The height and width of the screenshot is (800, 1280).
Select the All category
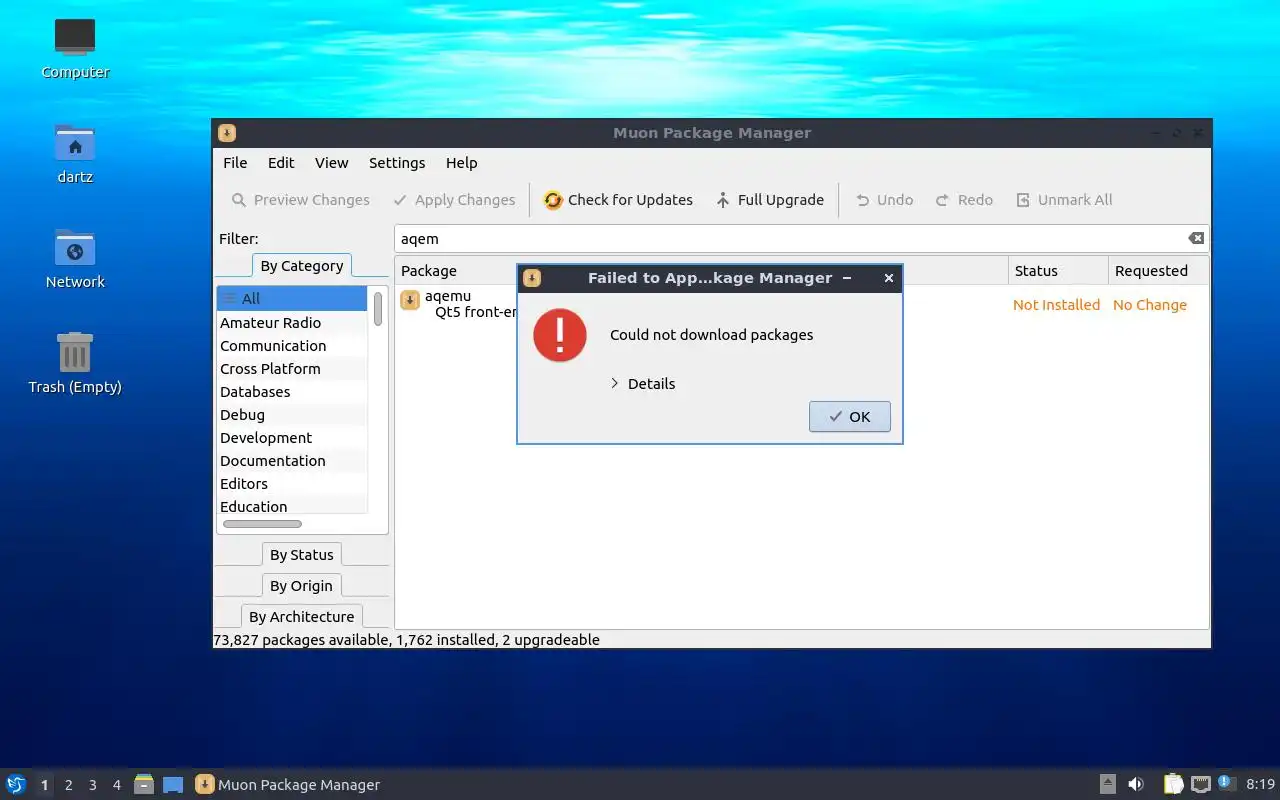click(292, 298)
